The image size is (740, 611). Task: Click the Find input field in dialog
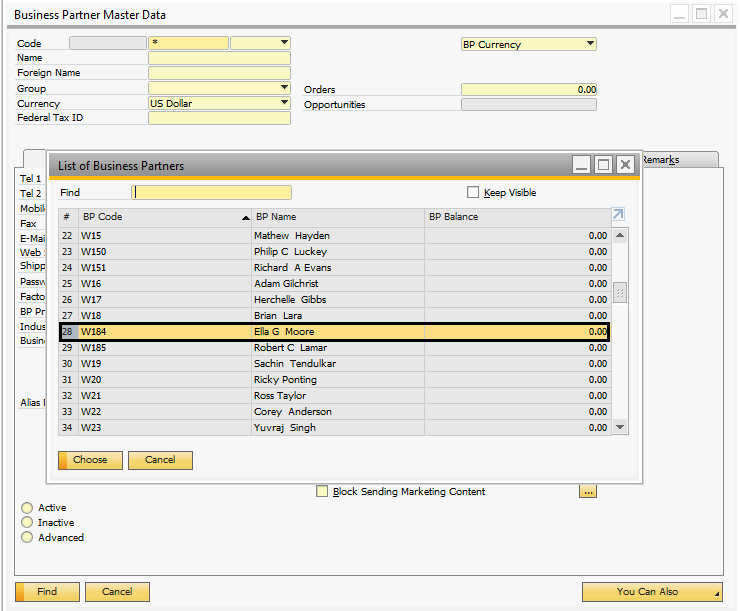click(212, 193)
